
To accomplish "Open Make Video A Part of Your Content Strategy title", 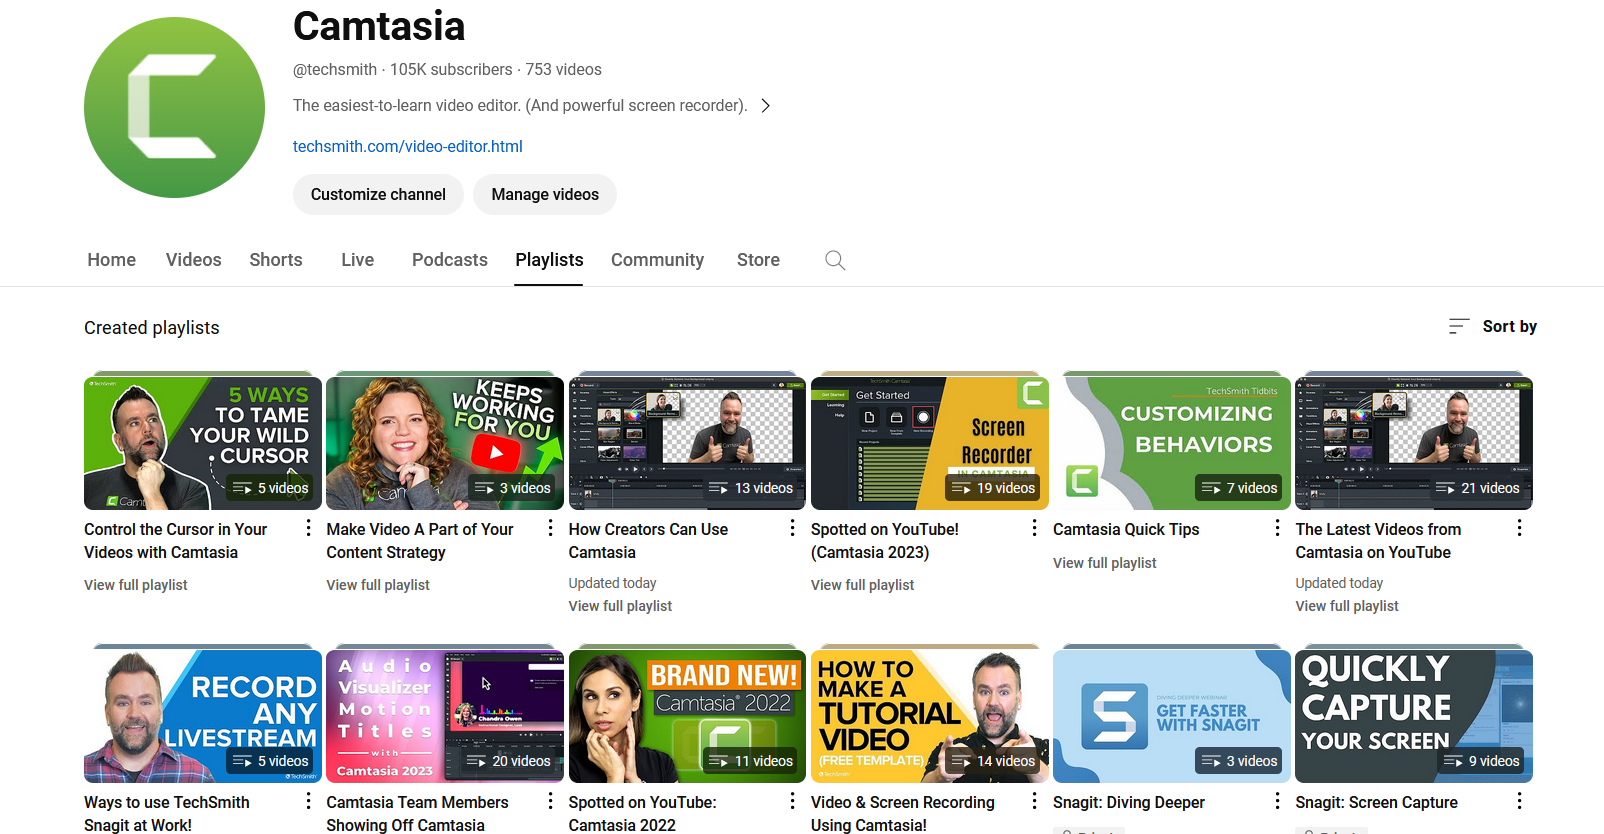I will pos(420,541).
